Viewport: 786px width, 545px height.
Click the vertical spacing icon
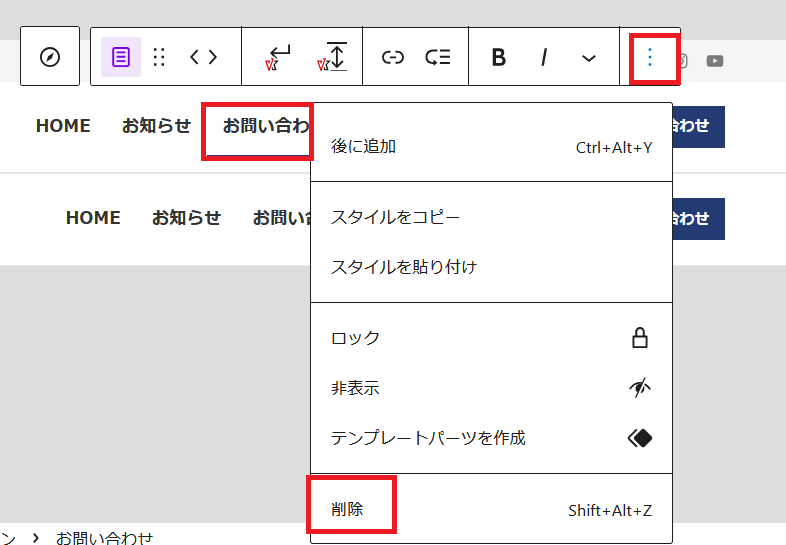[x=332, y=57]
